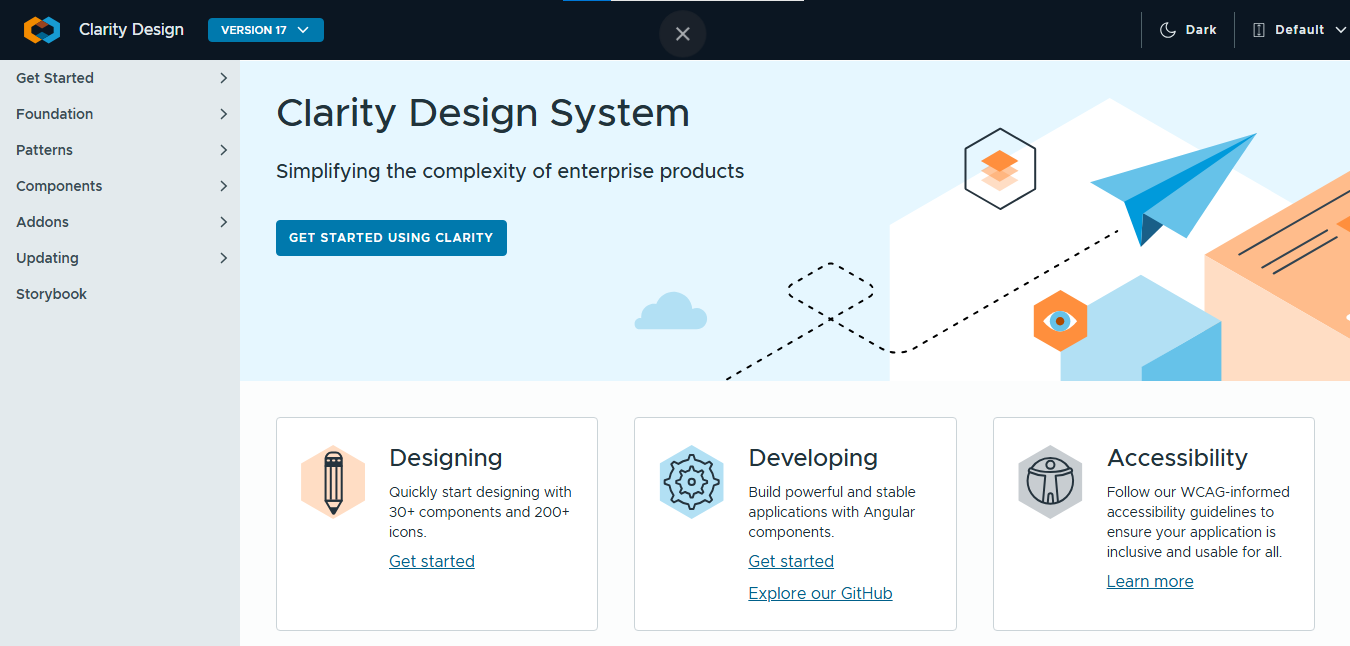Click the Clarity Design title text
The height and width of the screenshot is (646, 1350).
(x=131, y=30)
